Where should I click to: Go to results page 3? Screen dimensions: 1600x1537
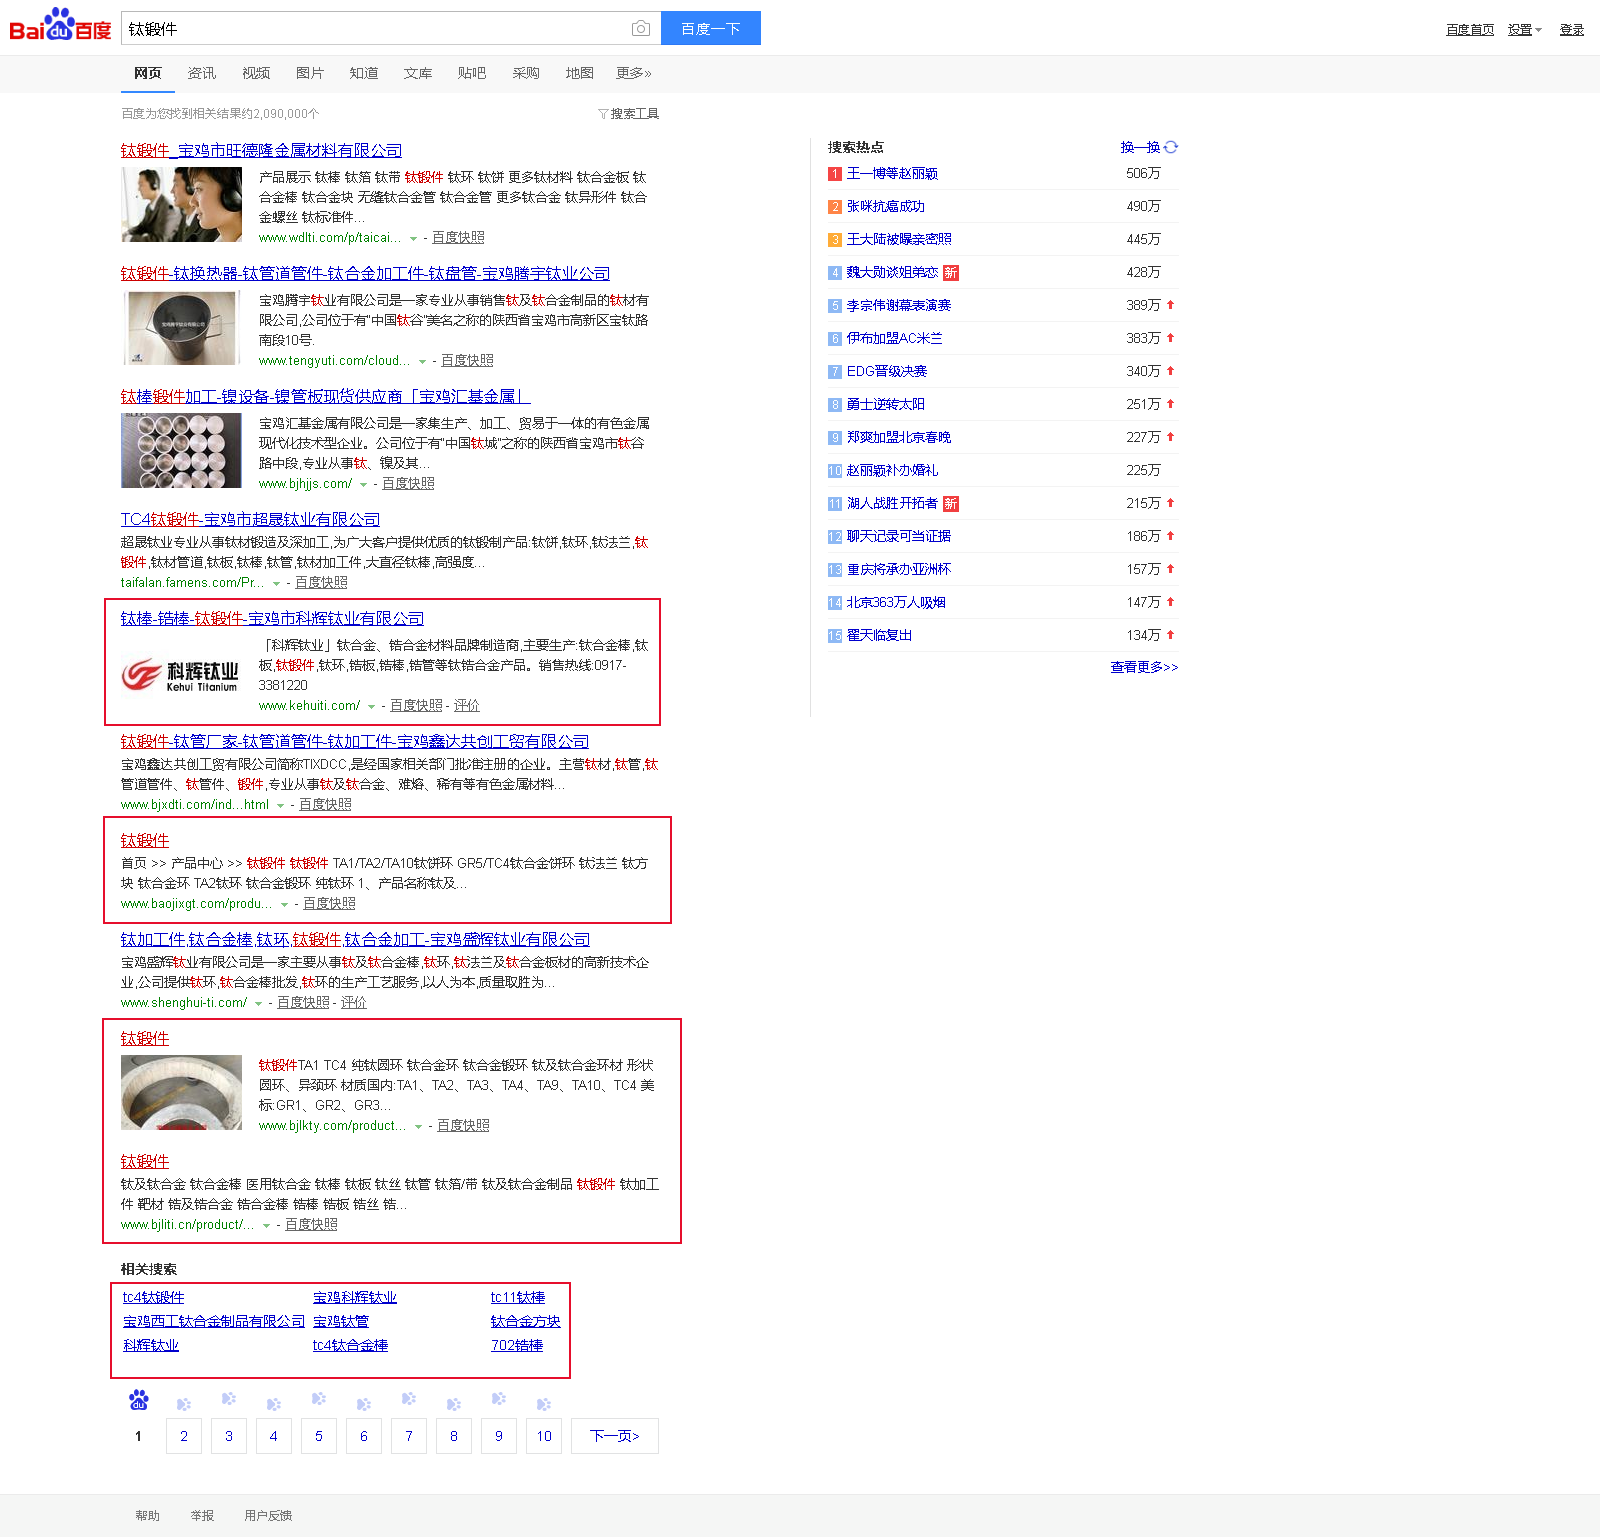[x=229, y=1436]
